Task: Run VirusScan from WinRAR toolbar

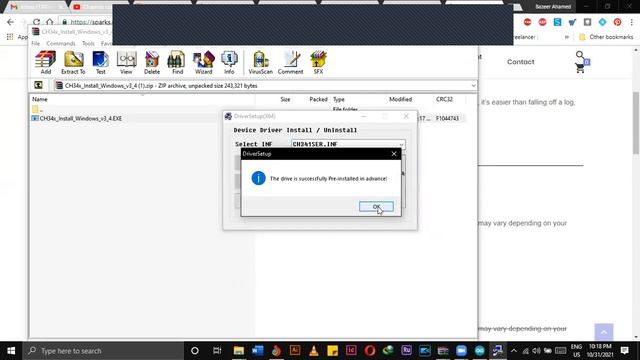Action: click(260, 62)
